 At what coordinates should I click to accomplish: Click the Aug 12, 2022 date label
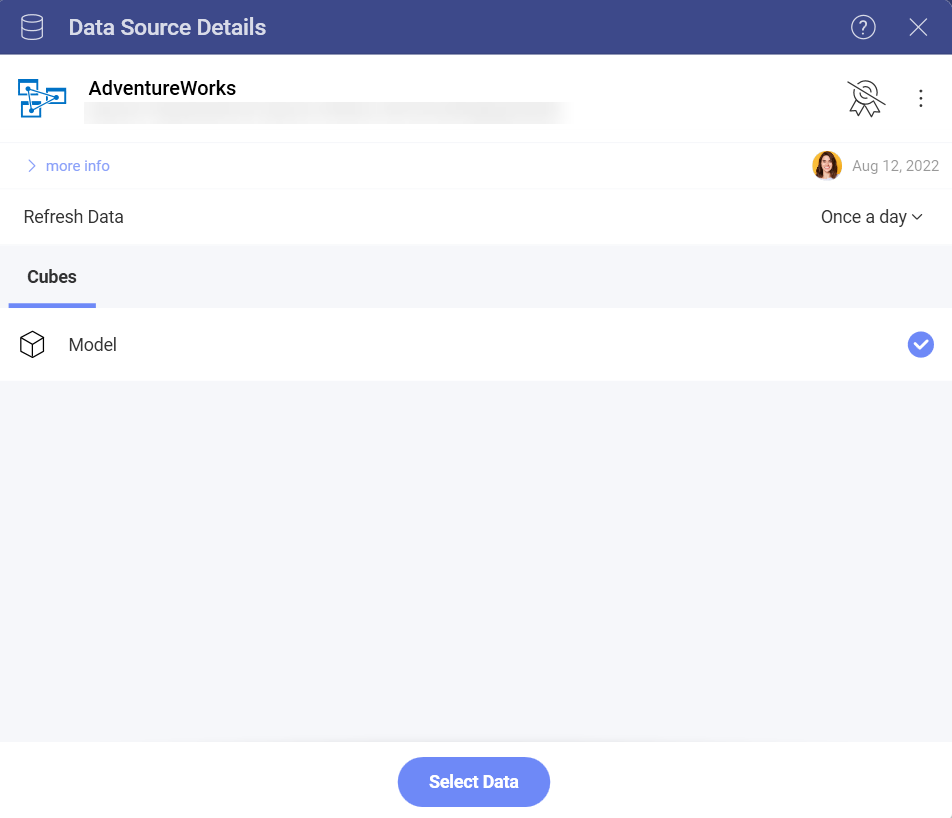click(x=895, y=165)
